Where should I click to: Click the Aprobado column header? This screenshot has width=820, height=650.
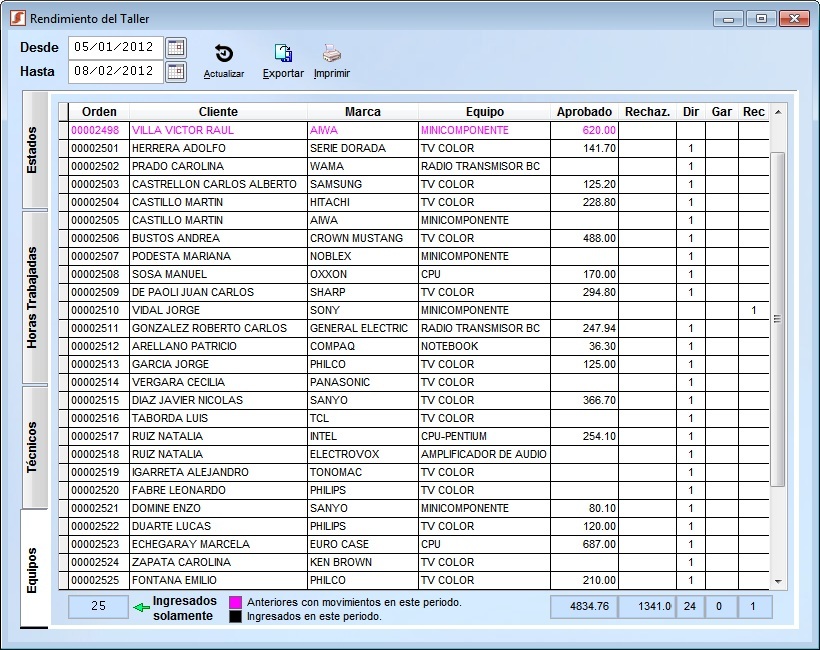pos(584,112)
